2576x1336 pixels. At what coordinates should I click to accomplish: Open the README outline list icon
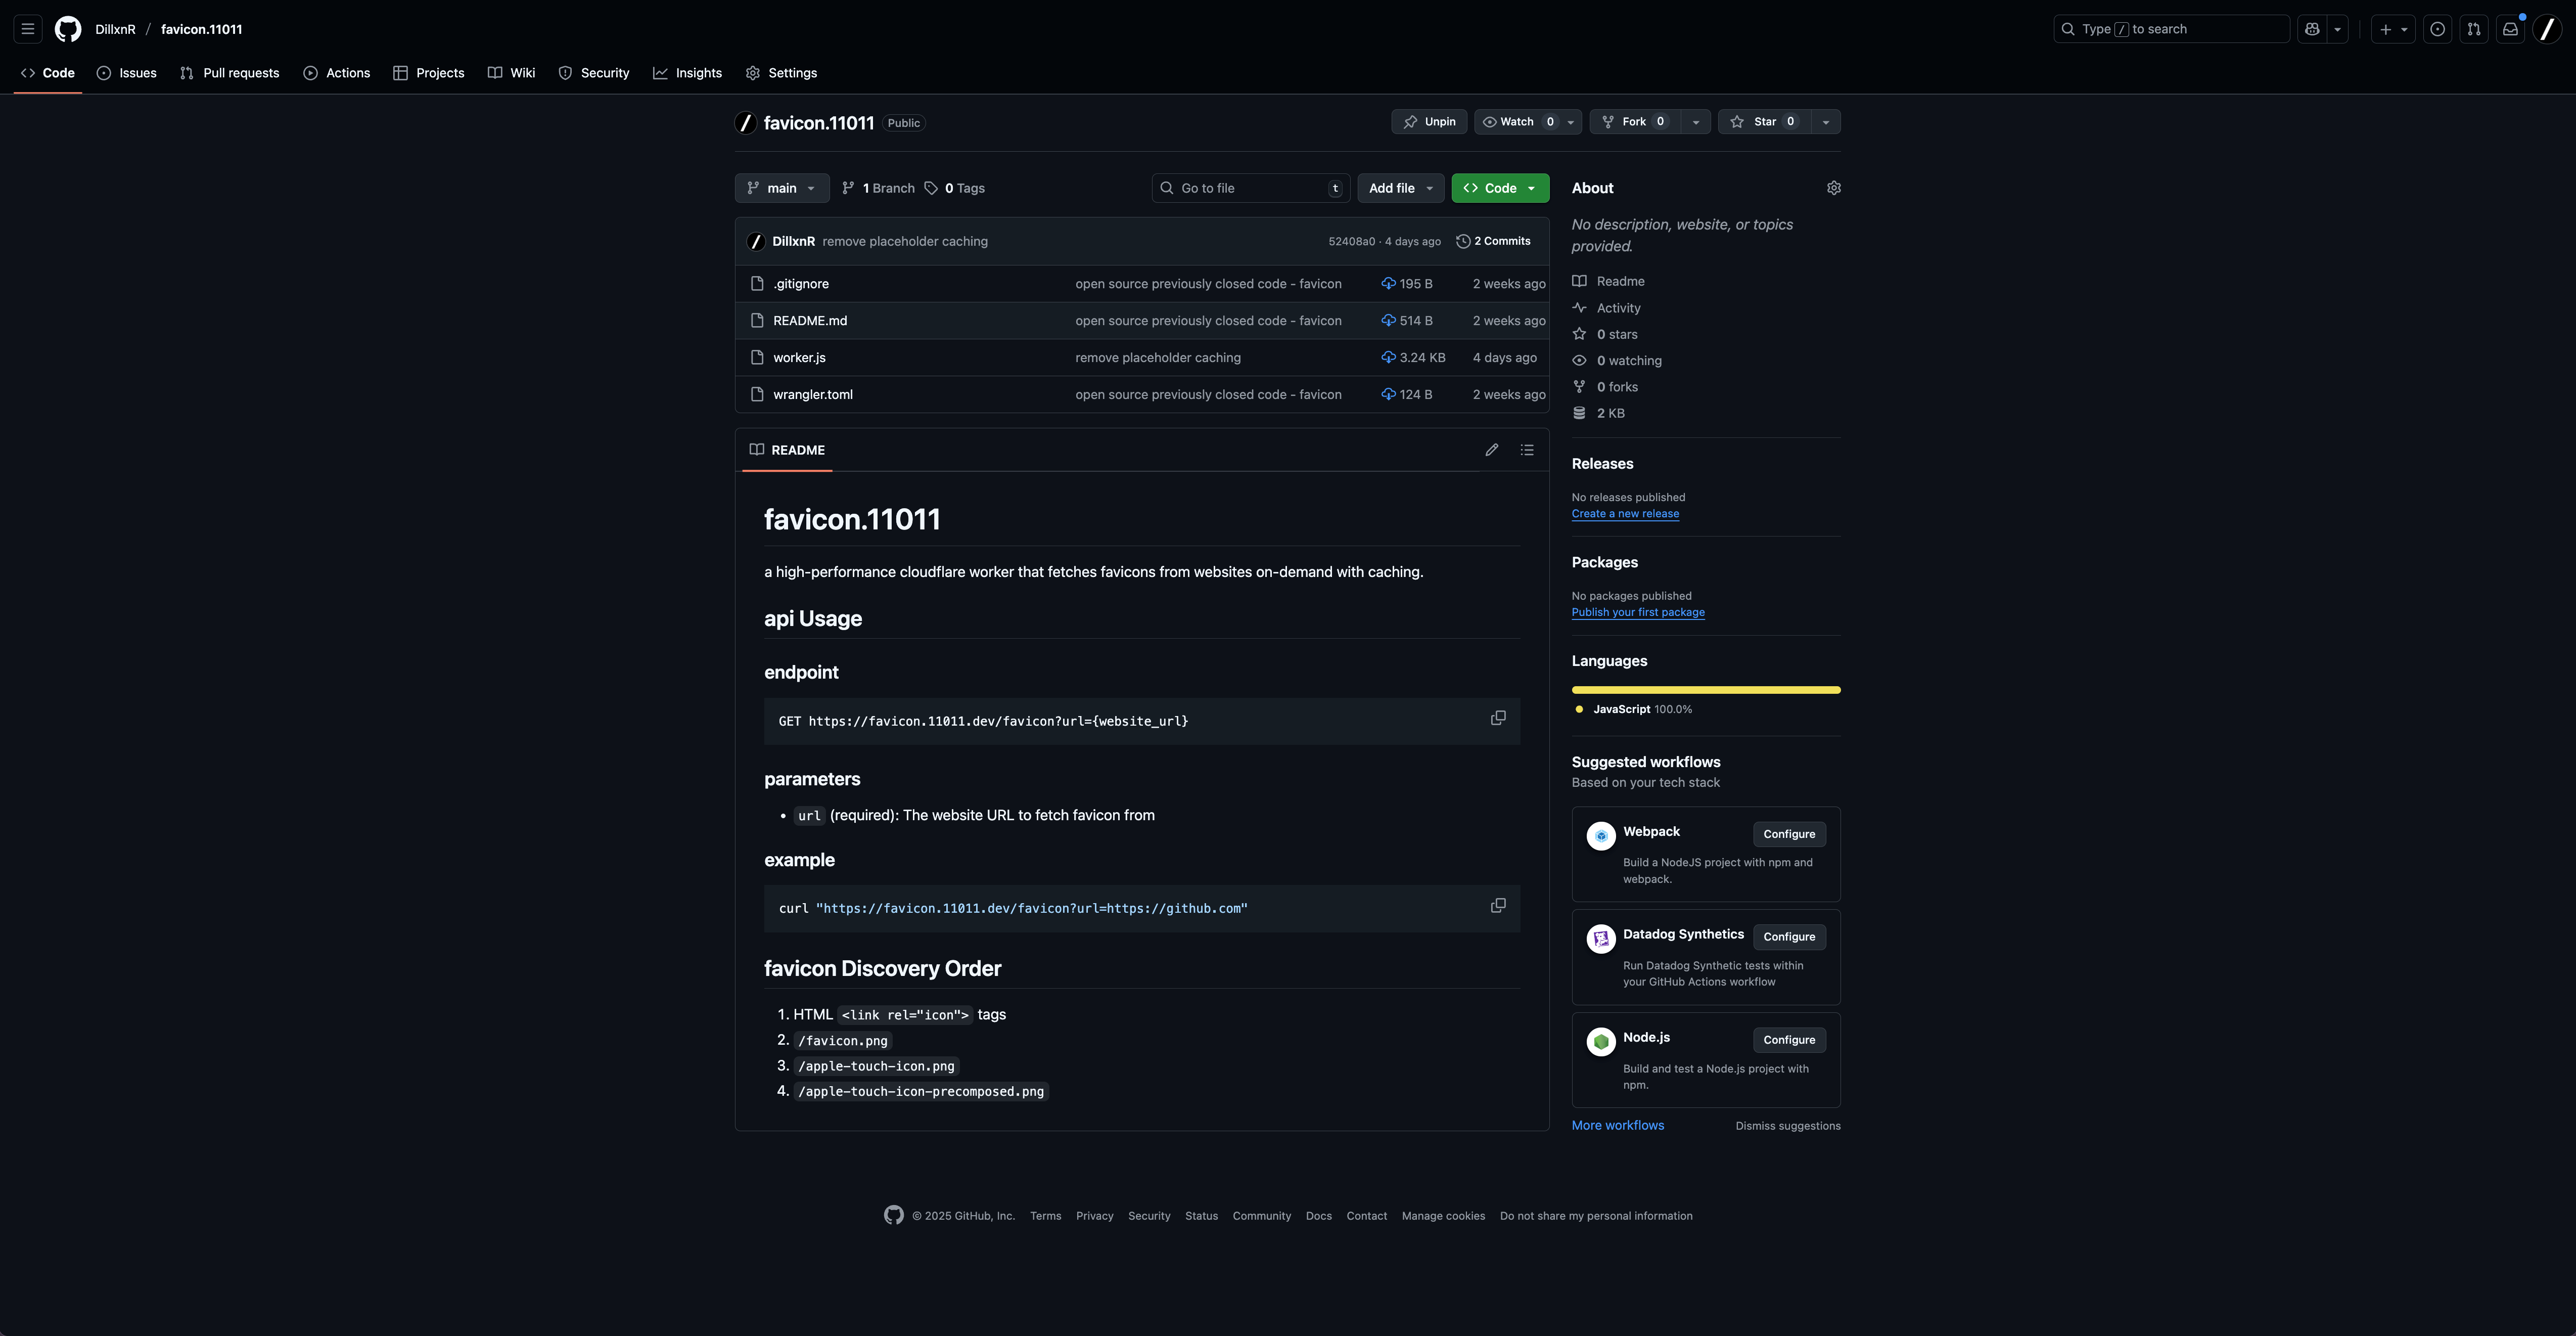1527,450
